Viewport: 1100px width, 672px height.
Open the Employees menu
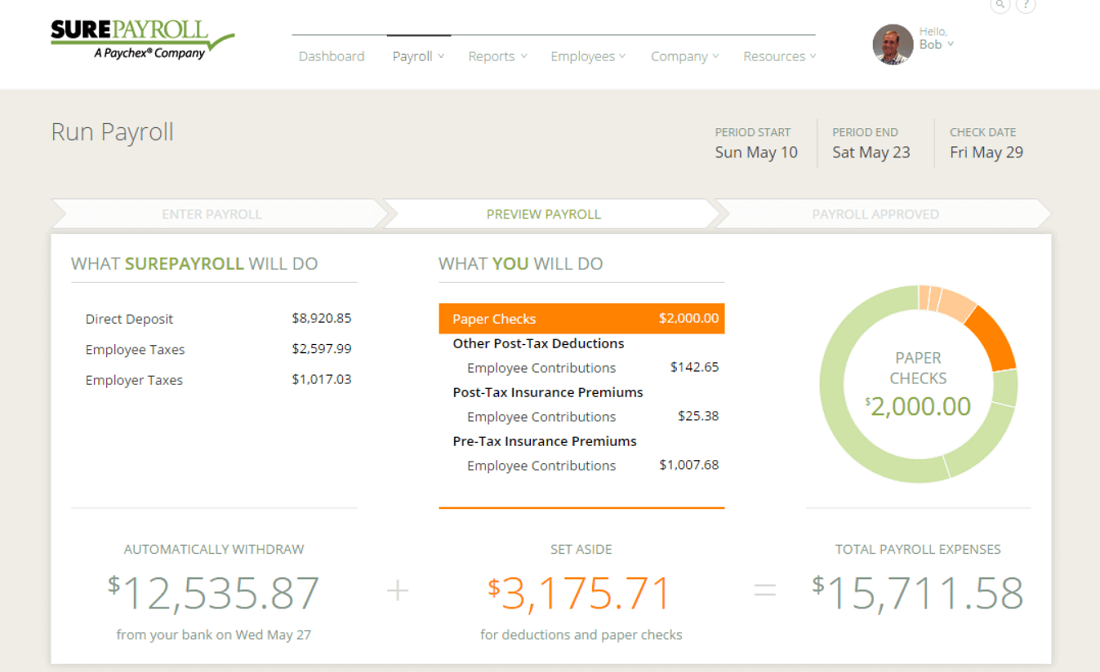588,56
